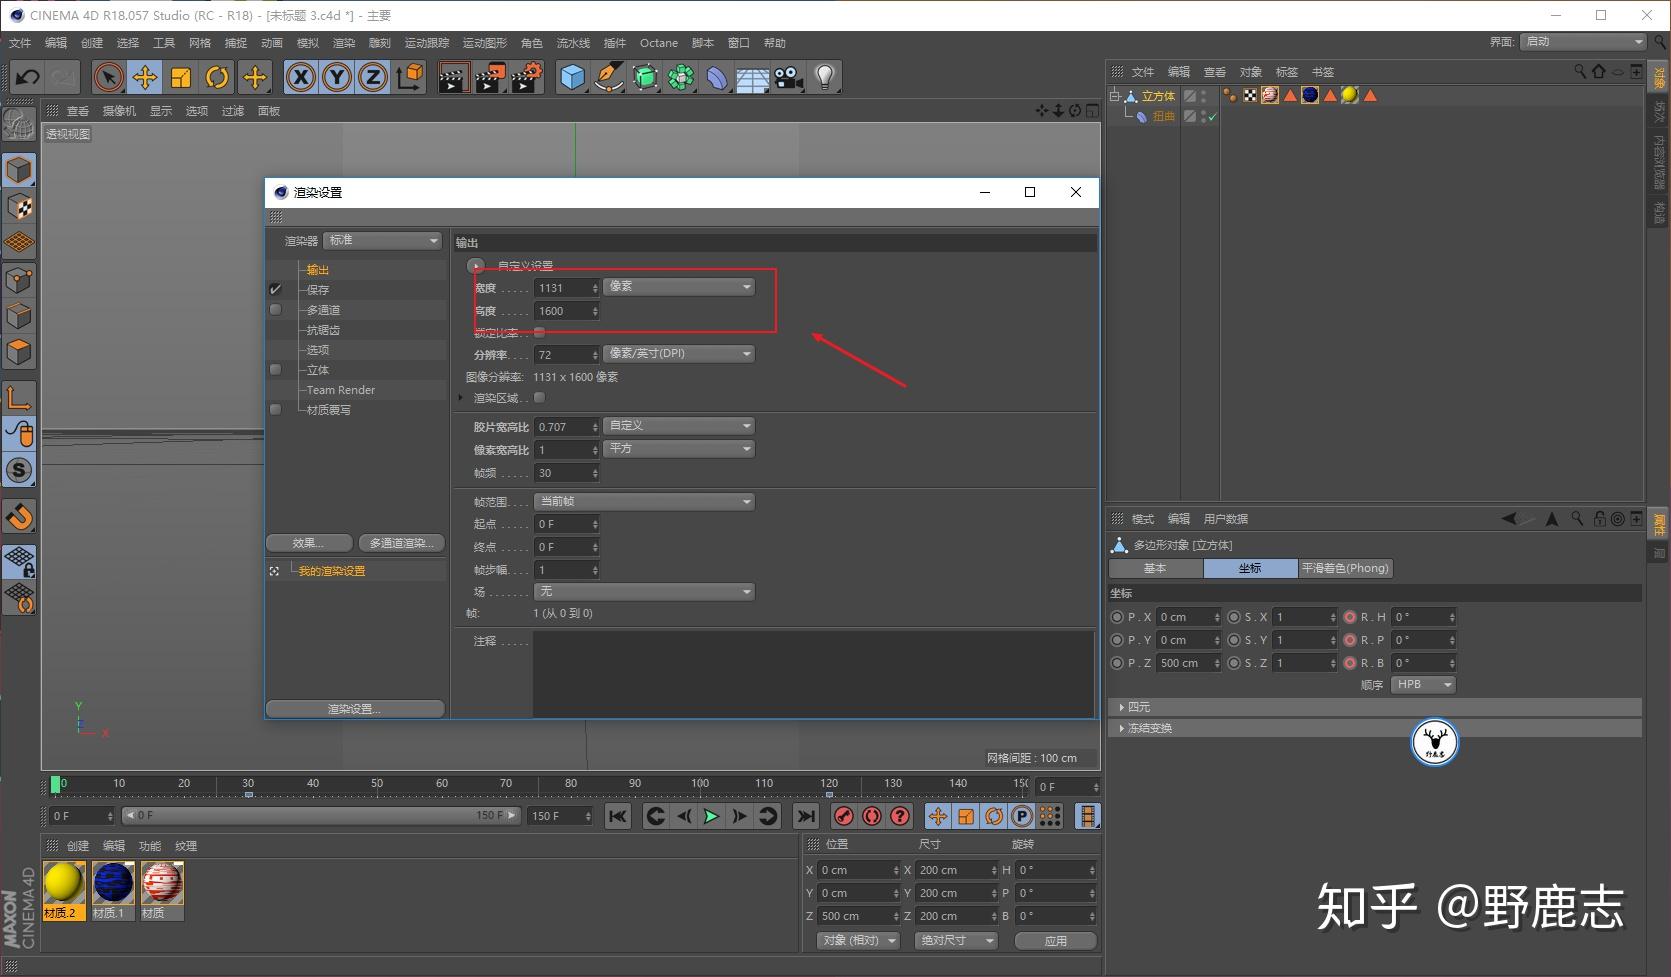
Task: Click the 效果... button
Action: point(308,543)
